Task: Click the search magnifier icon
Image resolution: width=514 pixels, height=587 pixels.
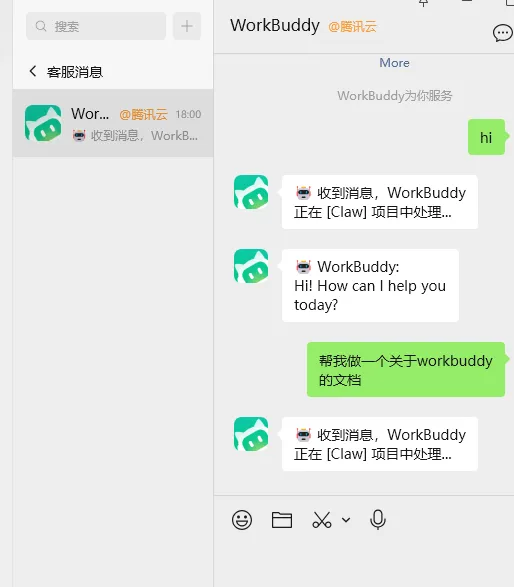Action: [41, 26]
